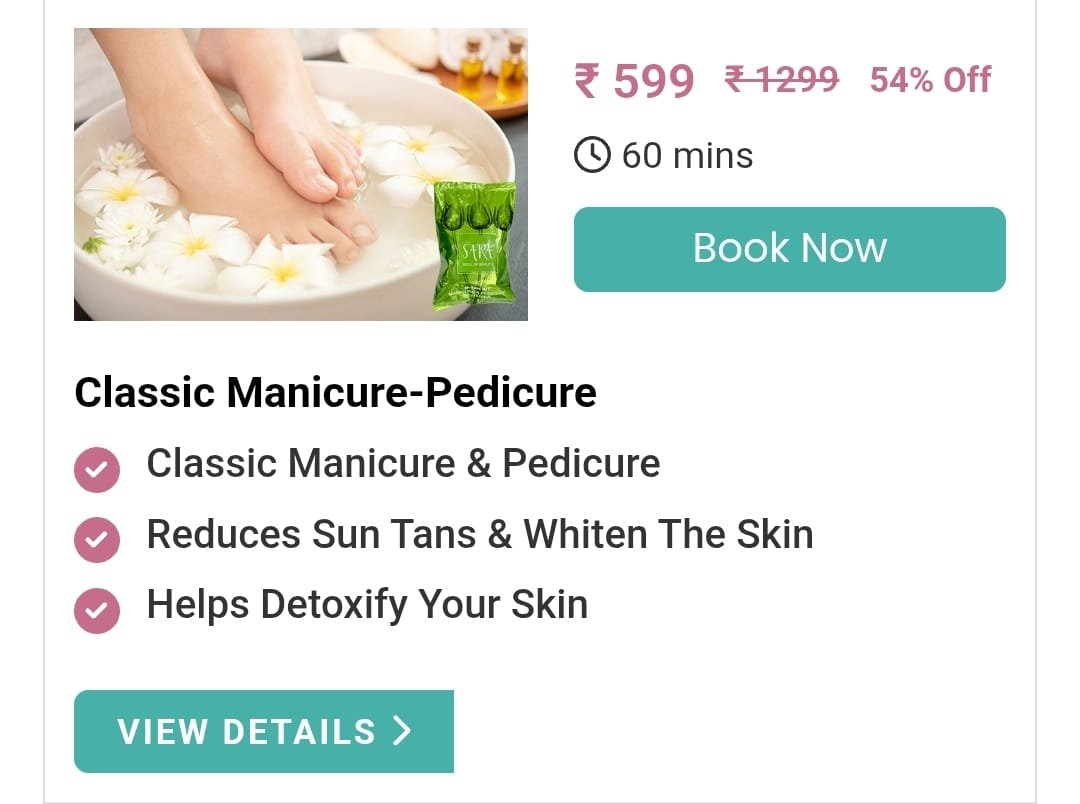Click checkmark beside Reduces Sun Tans
The height and width of the screenshot is (804, 1080).
coord(97,539)
